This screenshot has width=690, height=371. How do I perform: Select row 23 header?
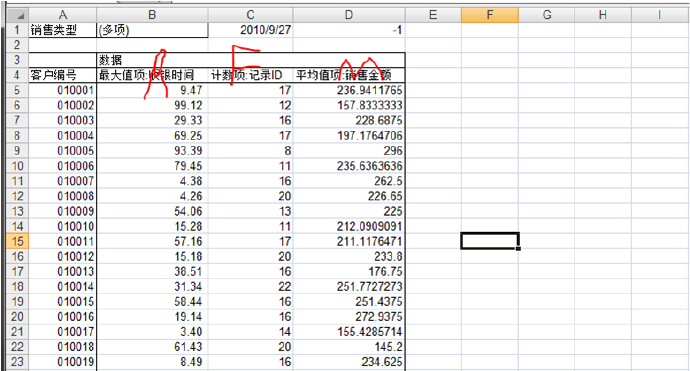click(18, 362)
